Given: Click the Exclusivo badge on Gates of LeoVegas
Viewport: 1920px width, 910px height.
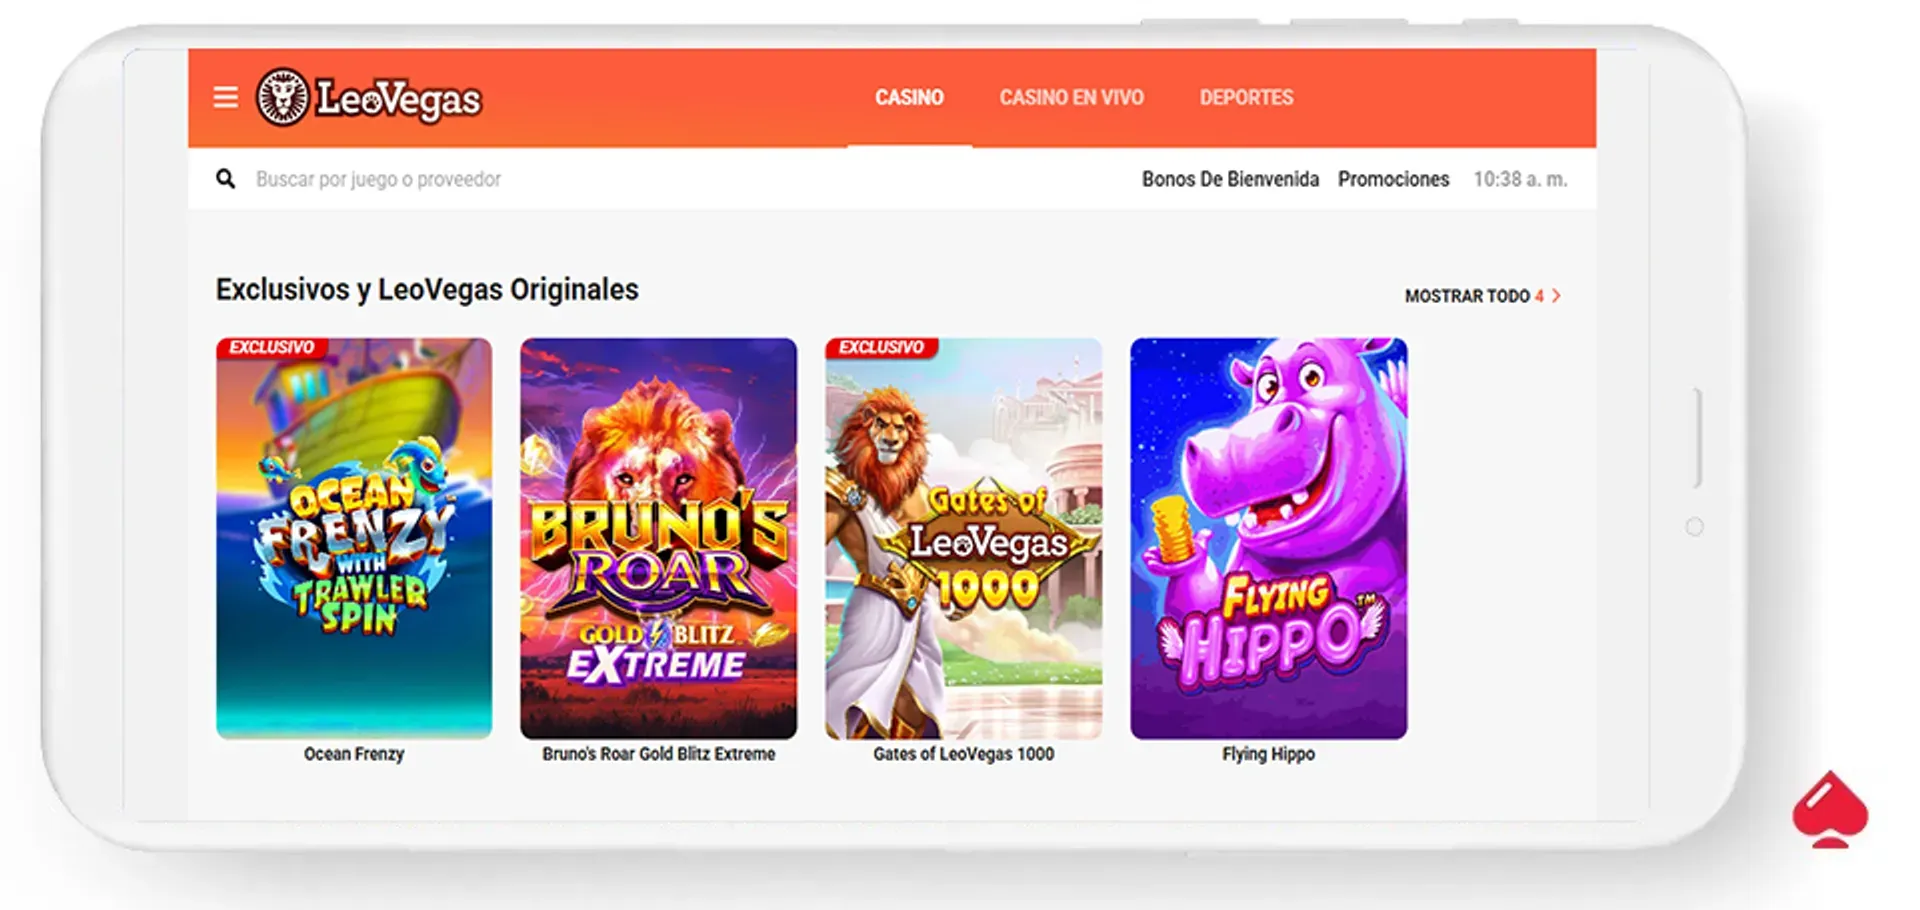Looking at the screenshot, I should point(881,347).
